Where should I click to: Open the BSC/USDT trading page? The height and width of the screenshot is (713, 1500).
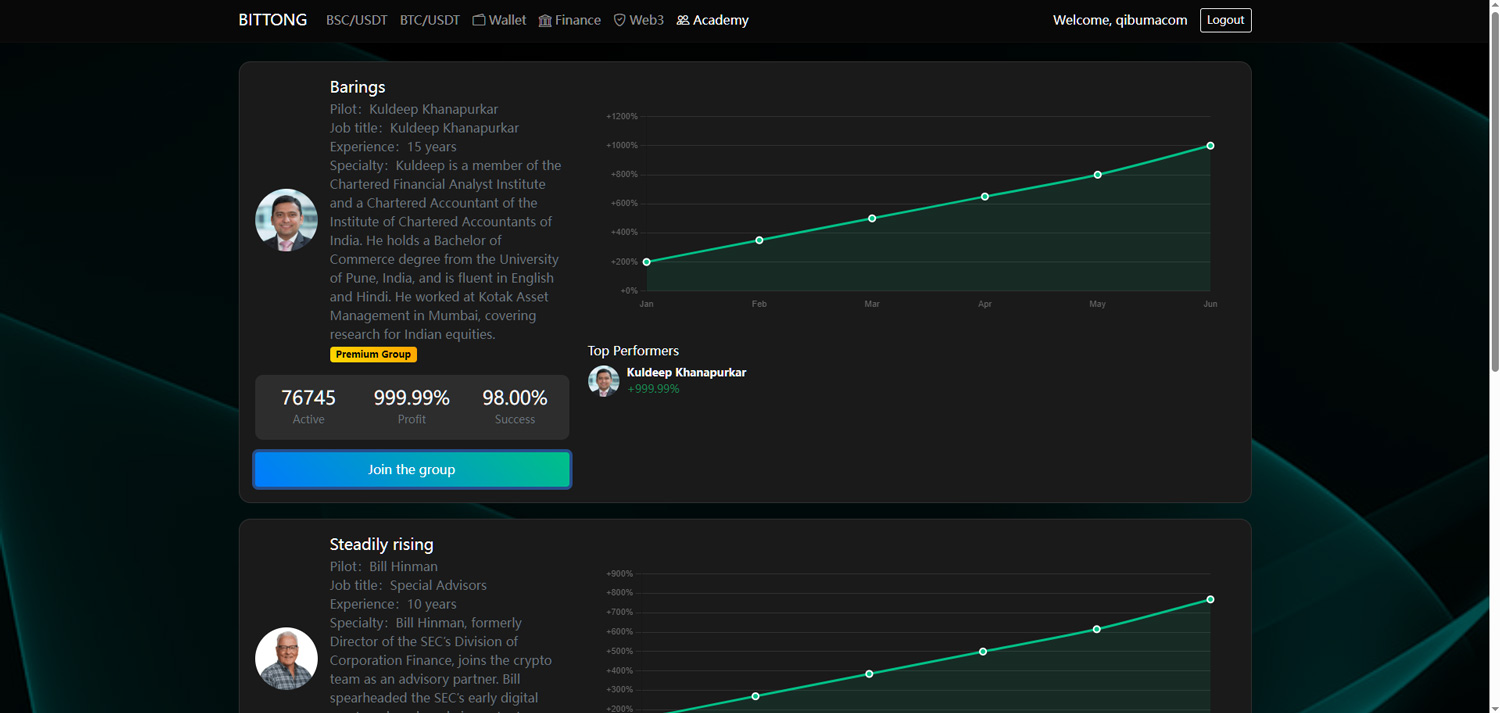coord(356,20)
